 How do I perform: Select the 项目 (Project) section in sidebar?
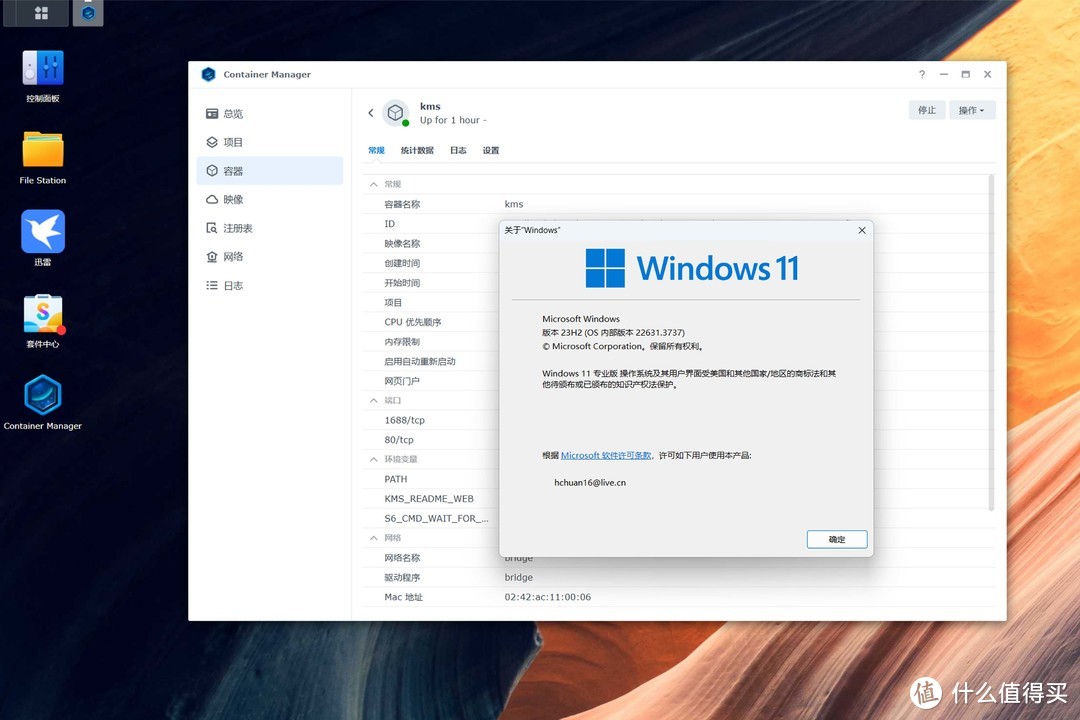[x=234, y=141]
